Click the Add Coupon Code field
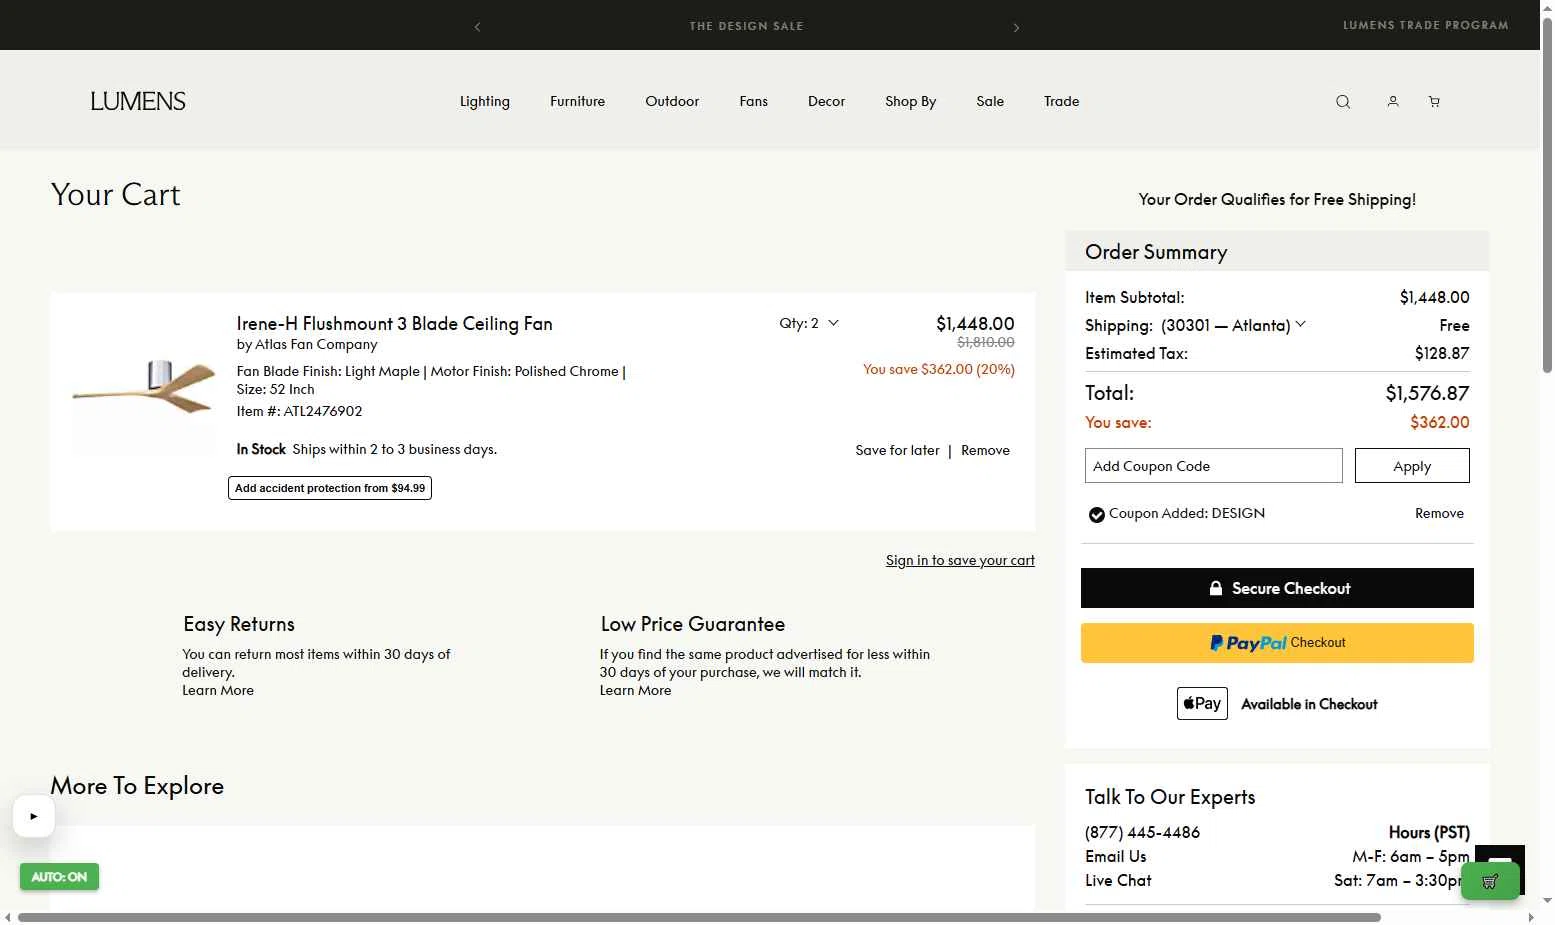This screenshot has height=925, width=1555. [x=1213, y=466]
